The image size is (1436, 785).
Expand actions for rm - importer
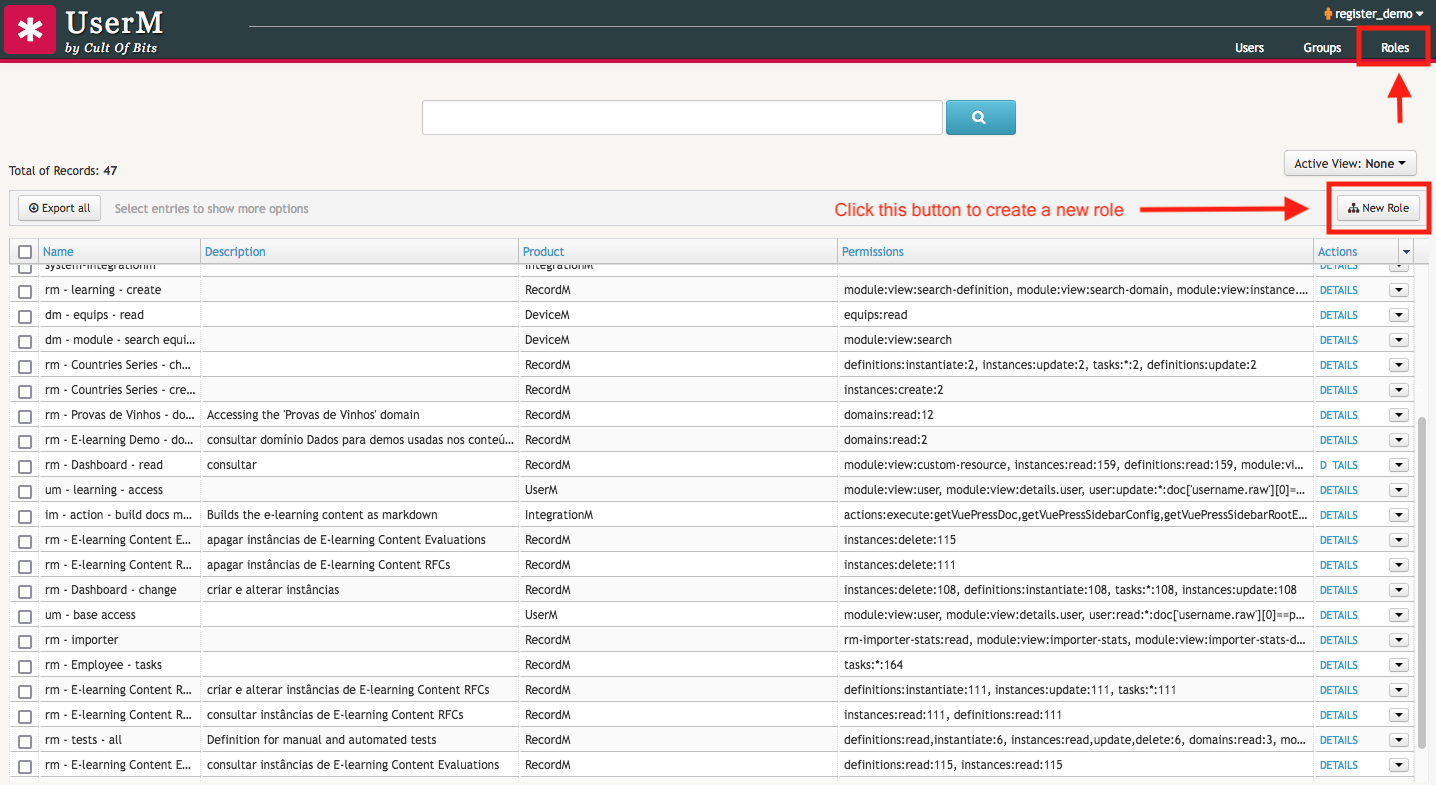click(x=1399, y=640)
